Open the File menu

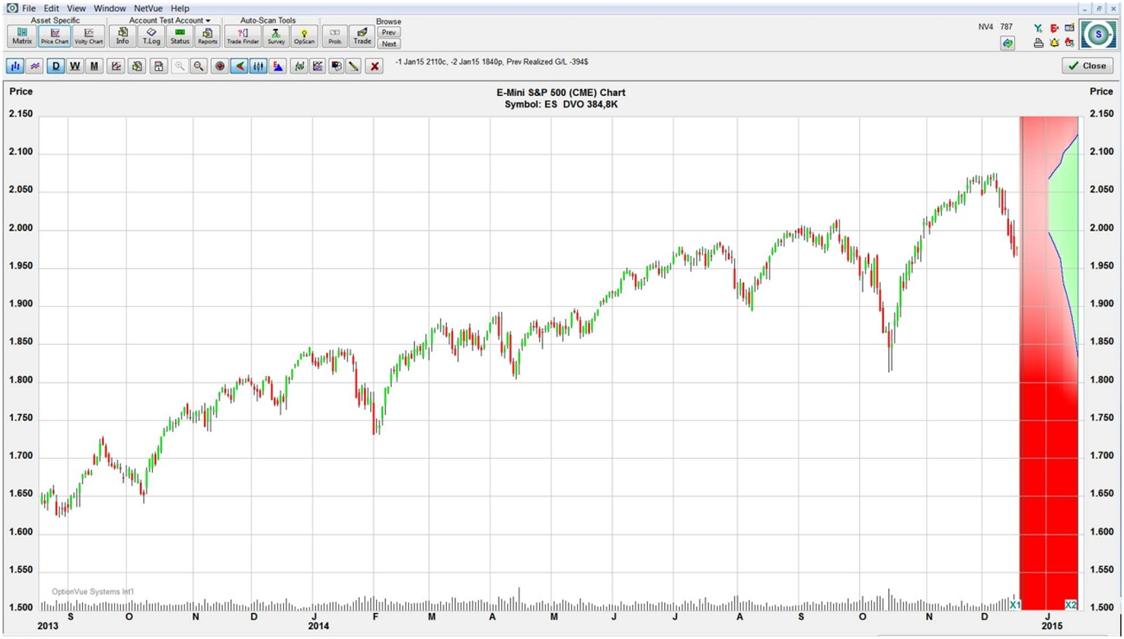[29, 8]
